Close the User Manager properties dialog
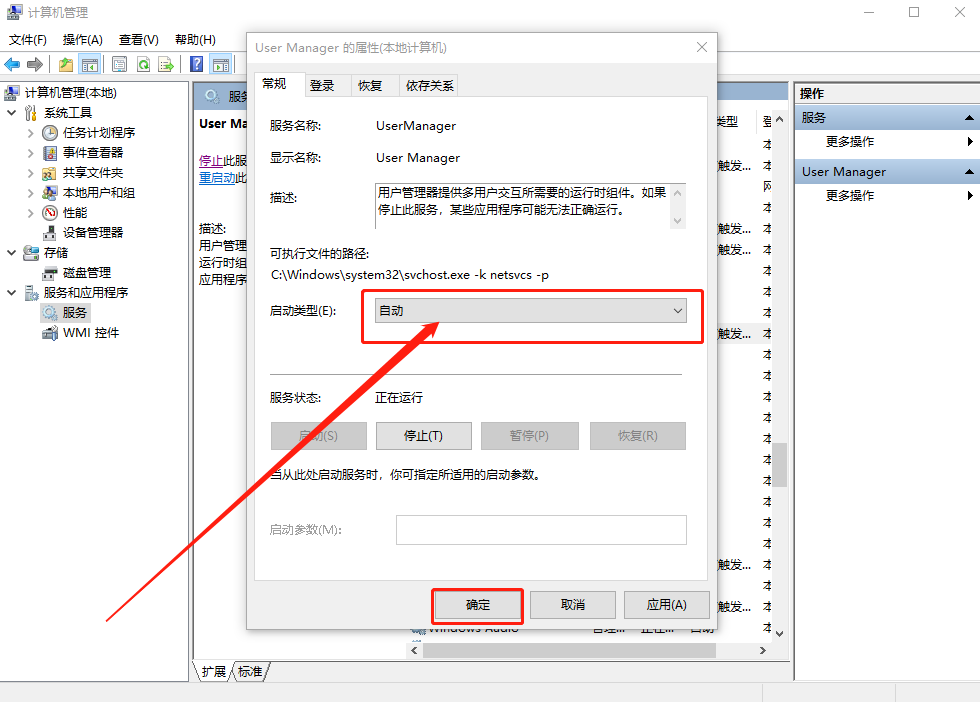The image size is (980, 702). tap(702, 48)
